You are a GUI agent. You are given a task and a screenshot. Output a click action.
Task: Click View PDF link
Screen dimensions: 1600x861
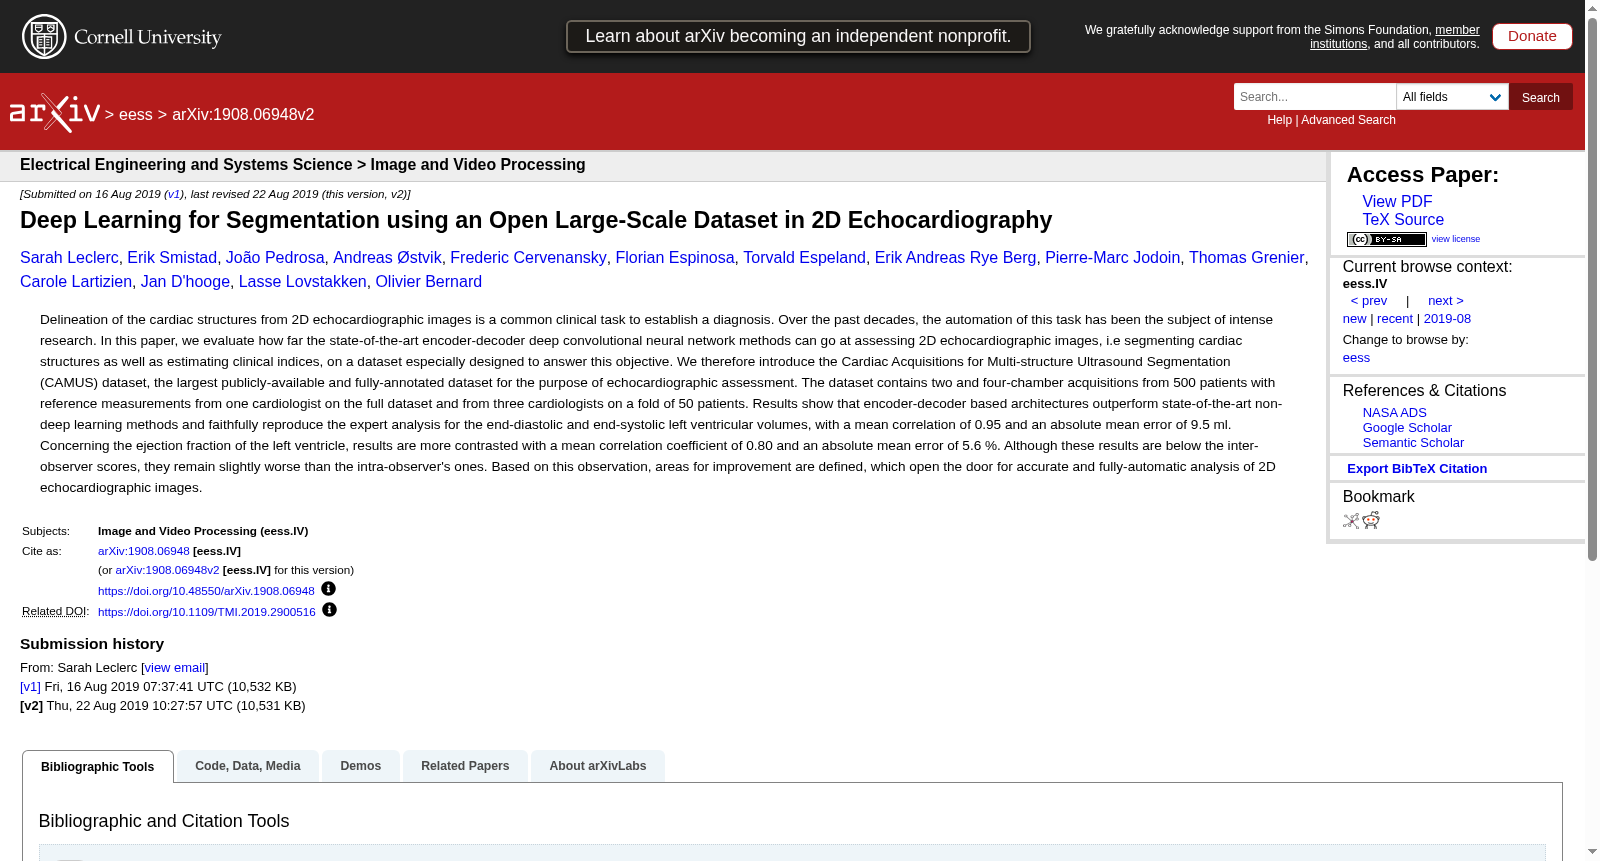tap(1397, 202)
